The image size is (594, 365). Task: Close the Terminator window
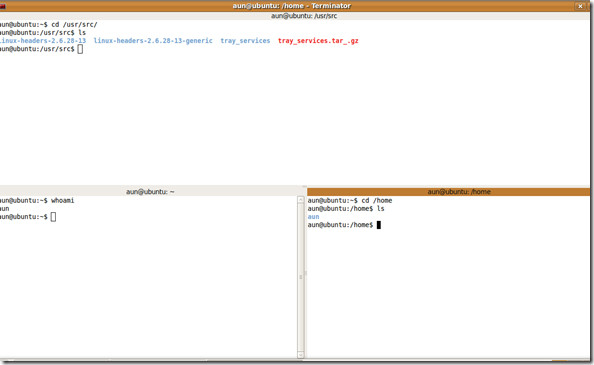click(580, 6)
